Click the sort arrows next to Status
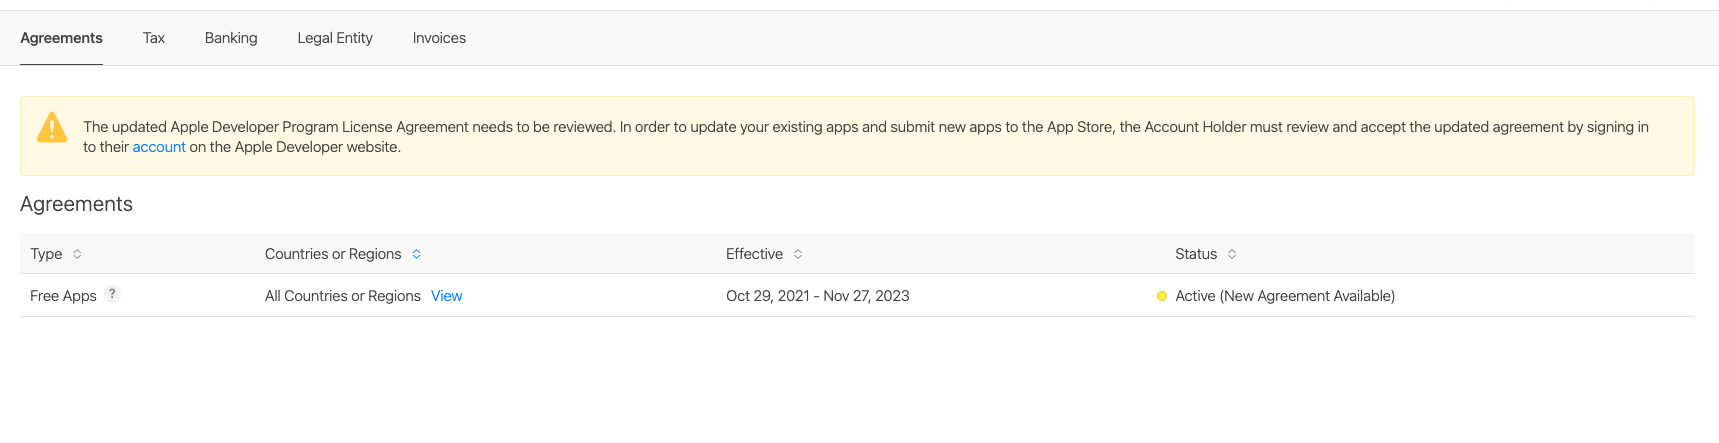The image size is (1719, 443). 1232,254
